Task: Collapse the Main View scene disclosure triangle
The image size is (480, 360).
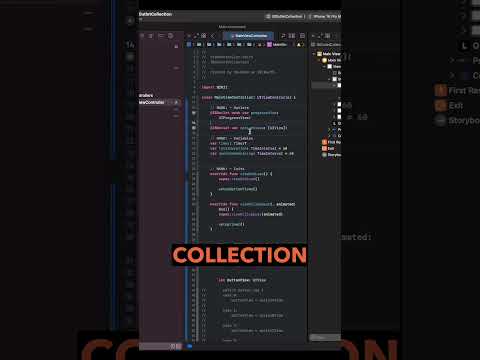Action: point(314,54)
